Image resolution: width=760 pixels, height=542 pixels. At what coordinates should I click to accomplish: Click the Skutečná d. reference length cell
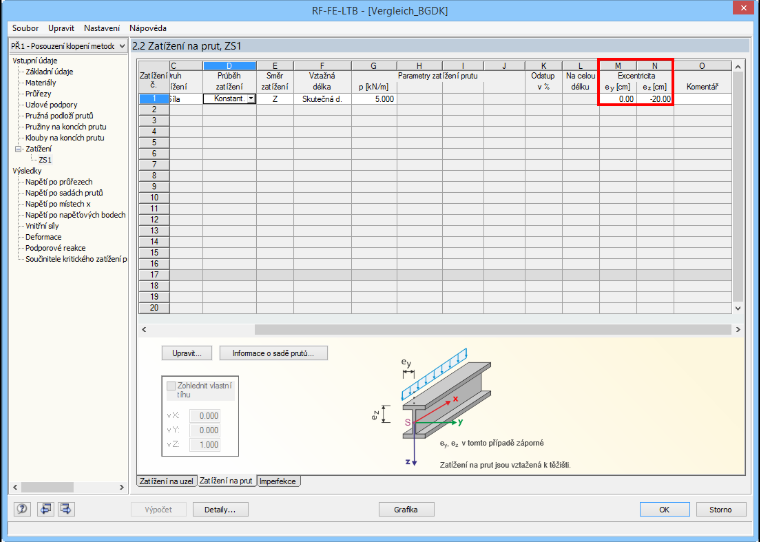[322, 99]
